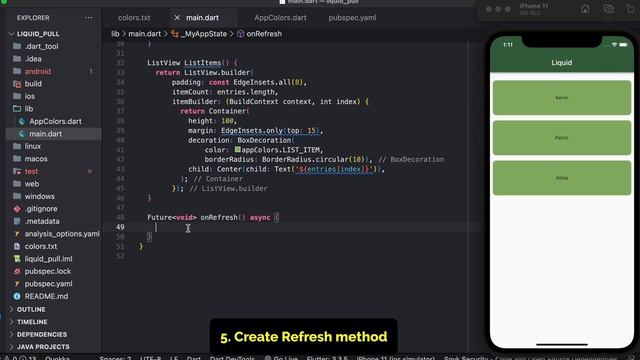The image size is (640, 360).
Task: Click the onRefresh method name in code
Action: [x=219, y=218]
